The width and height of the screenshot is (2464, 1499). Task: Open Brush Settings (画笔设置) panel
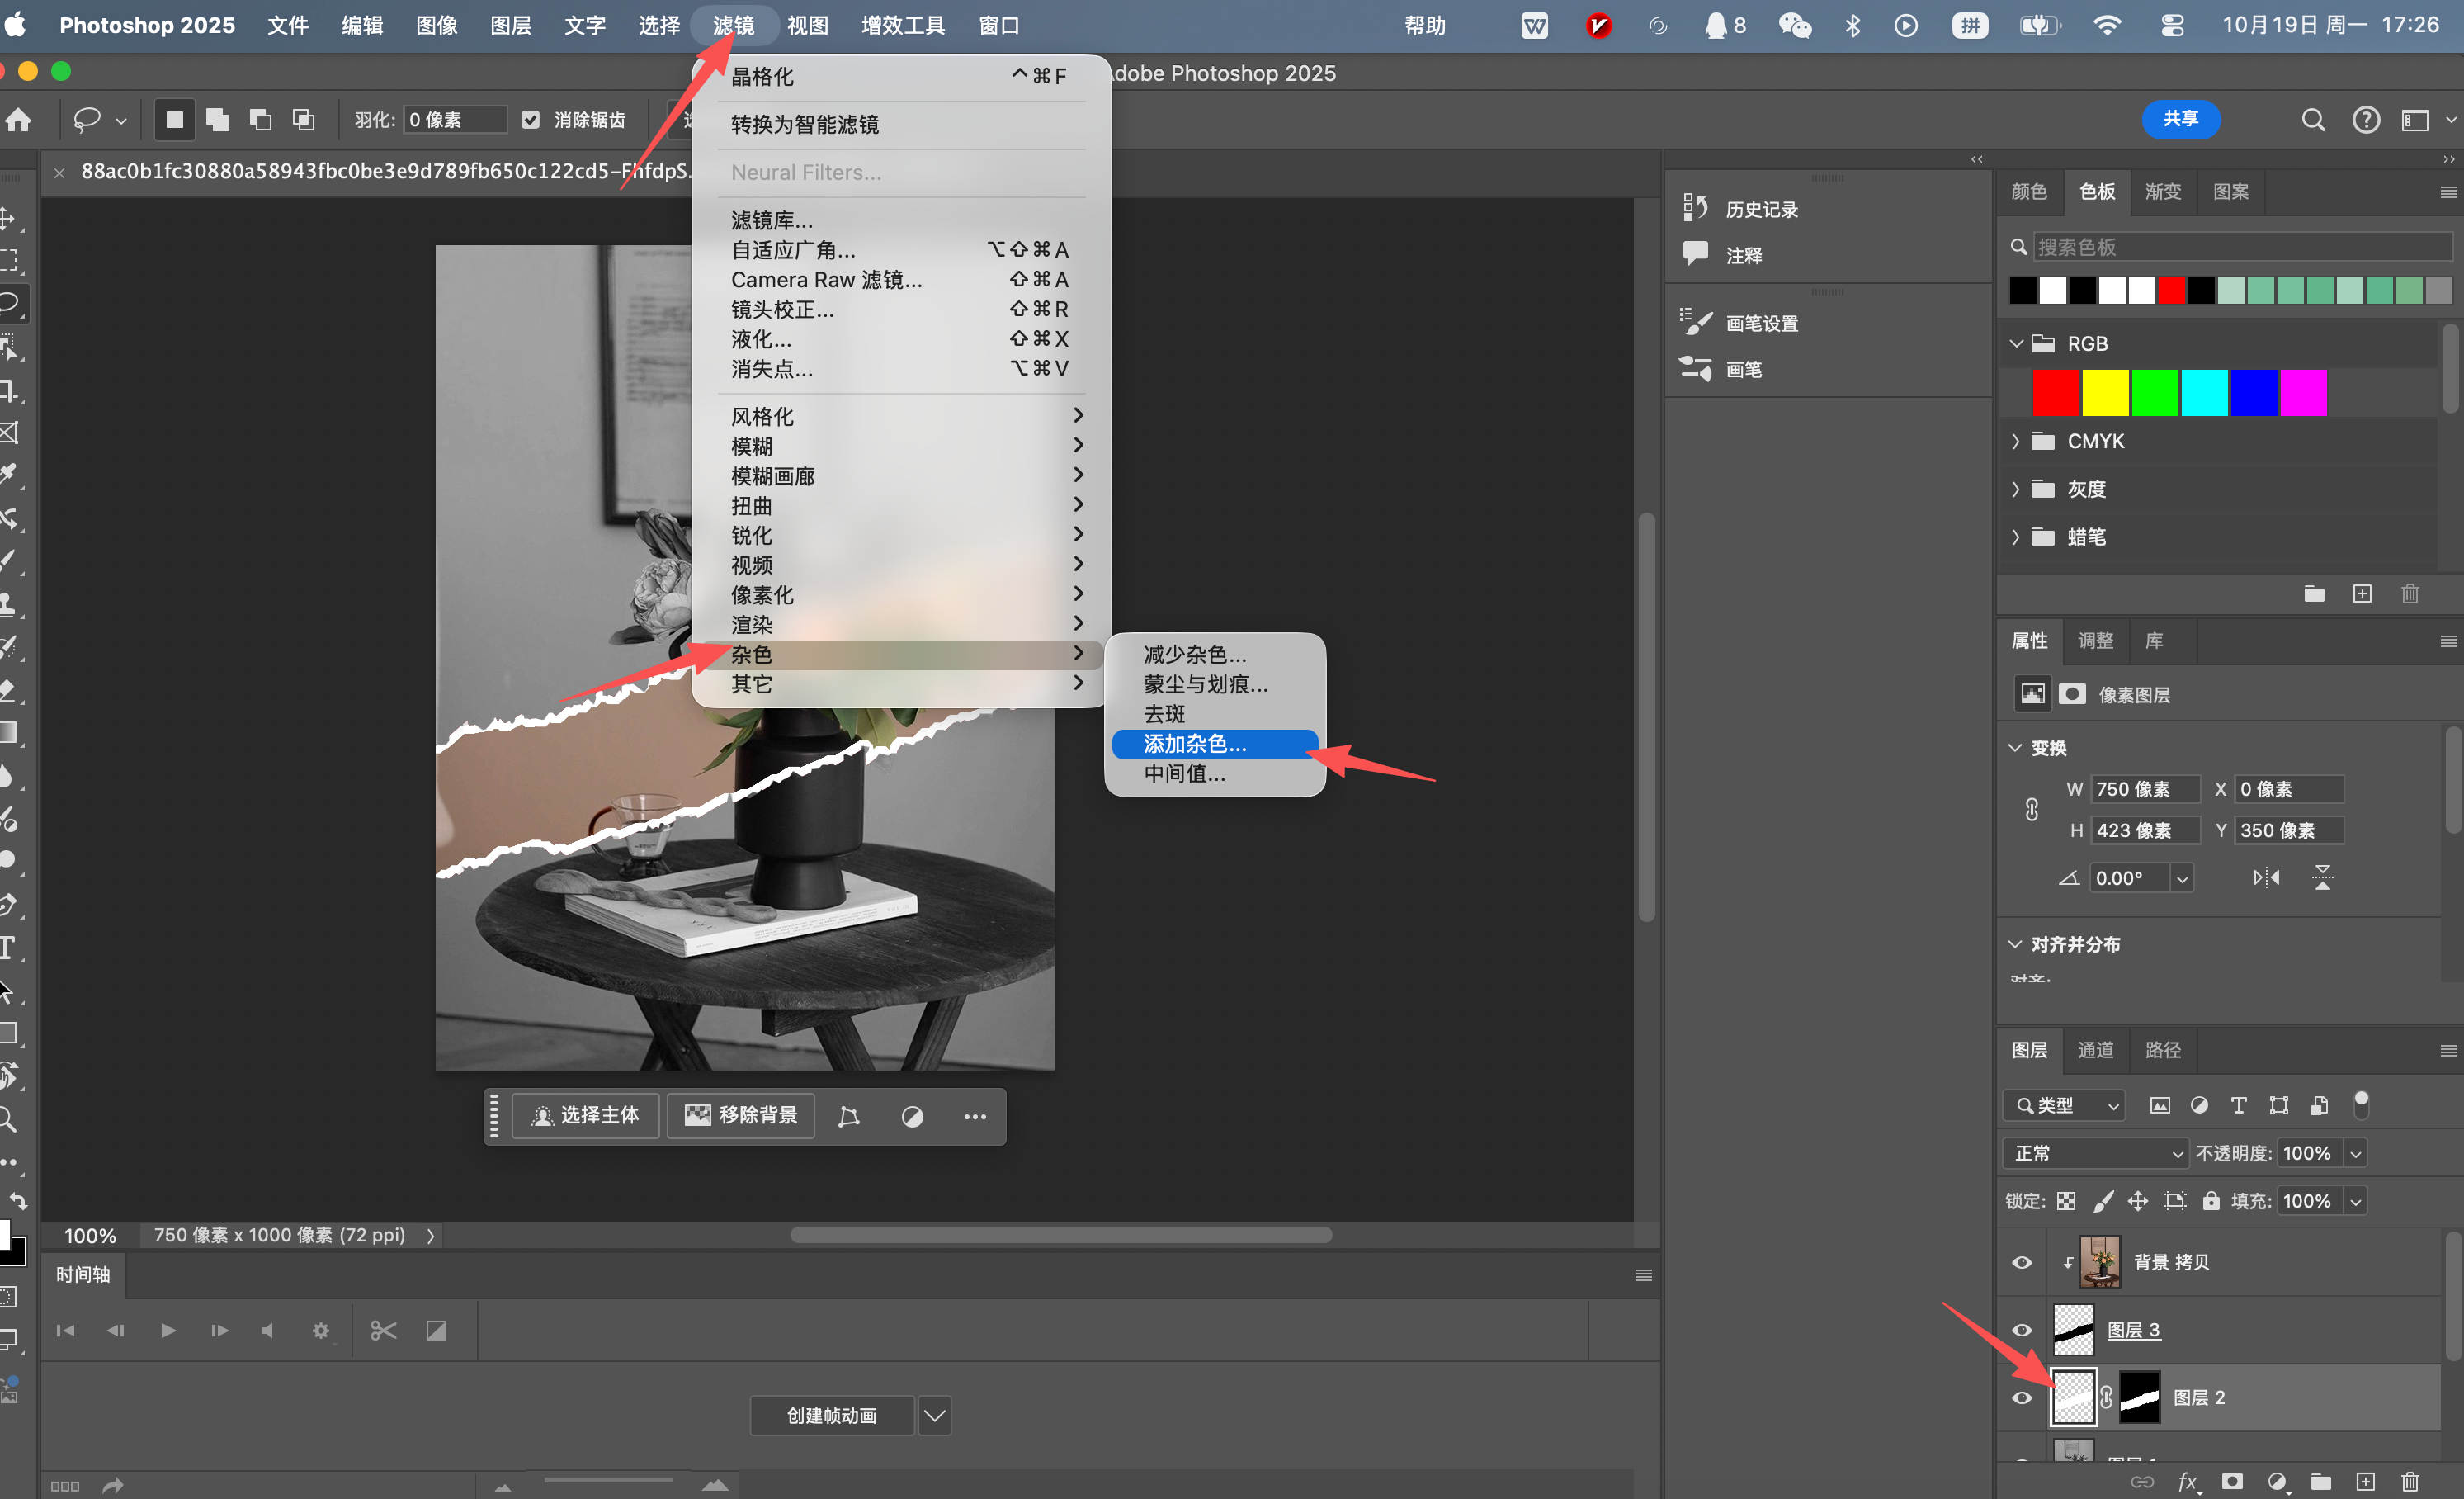coord(1740,322)
